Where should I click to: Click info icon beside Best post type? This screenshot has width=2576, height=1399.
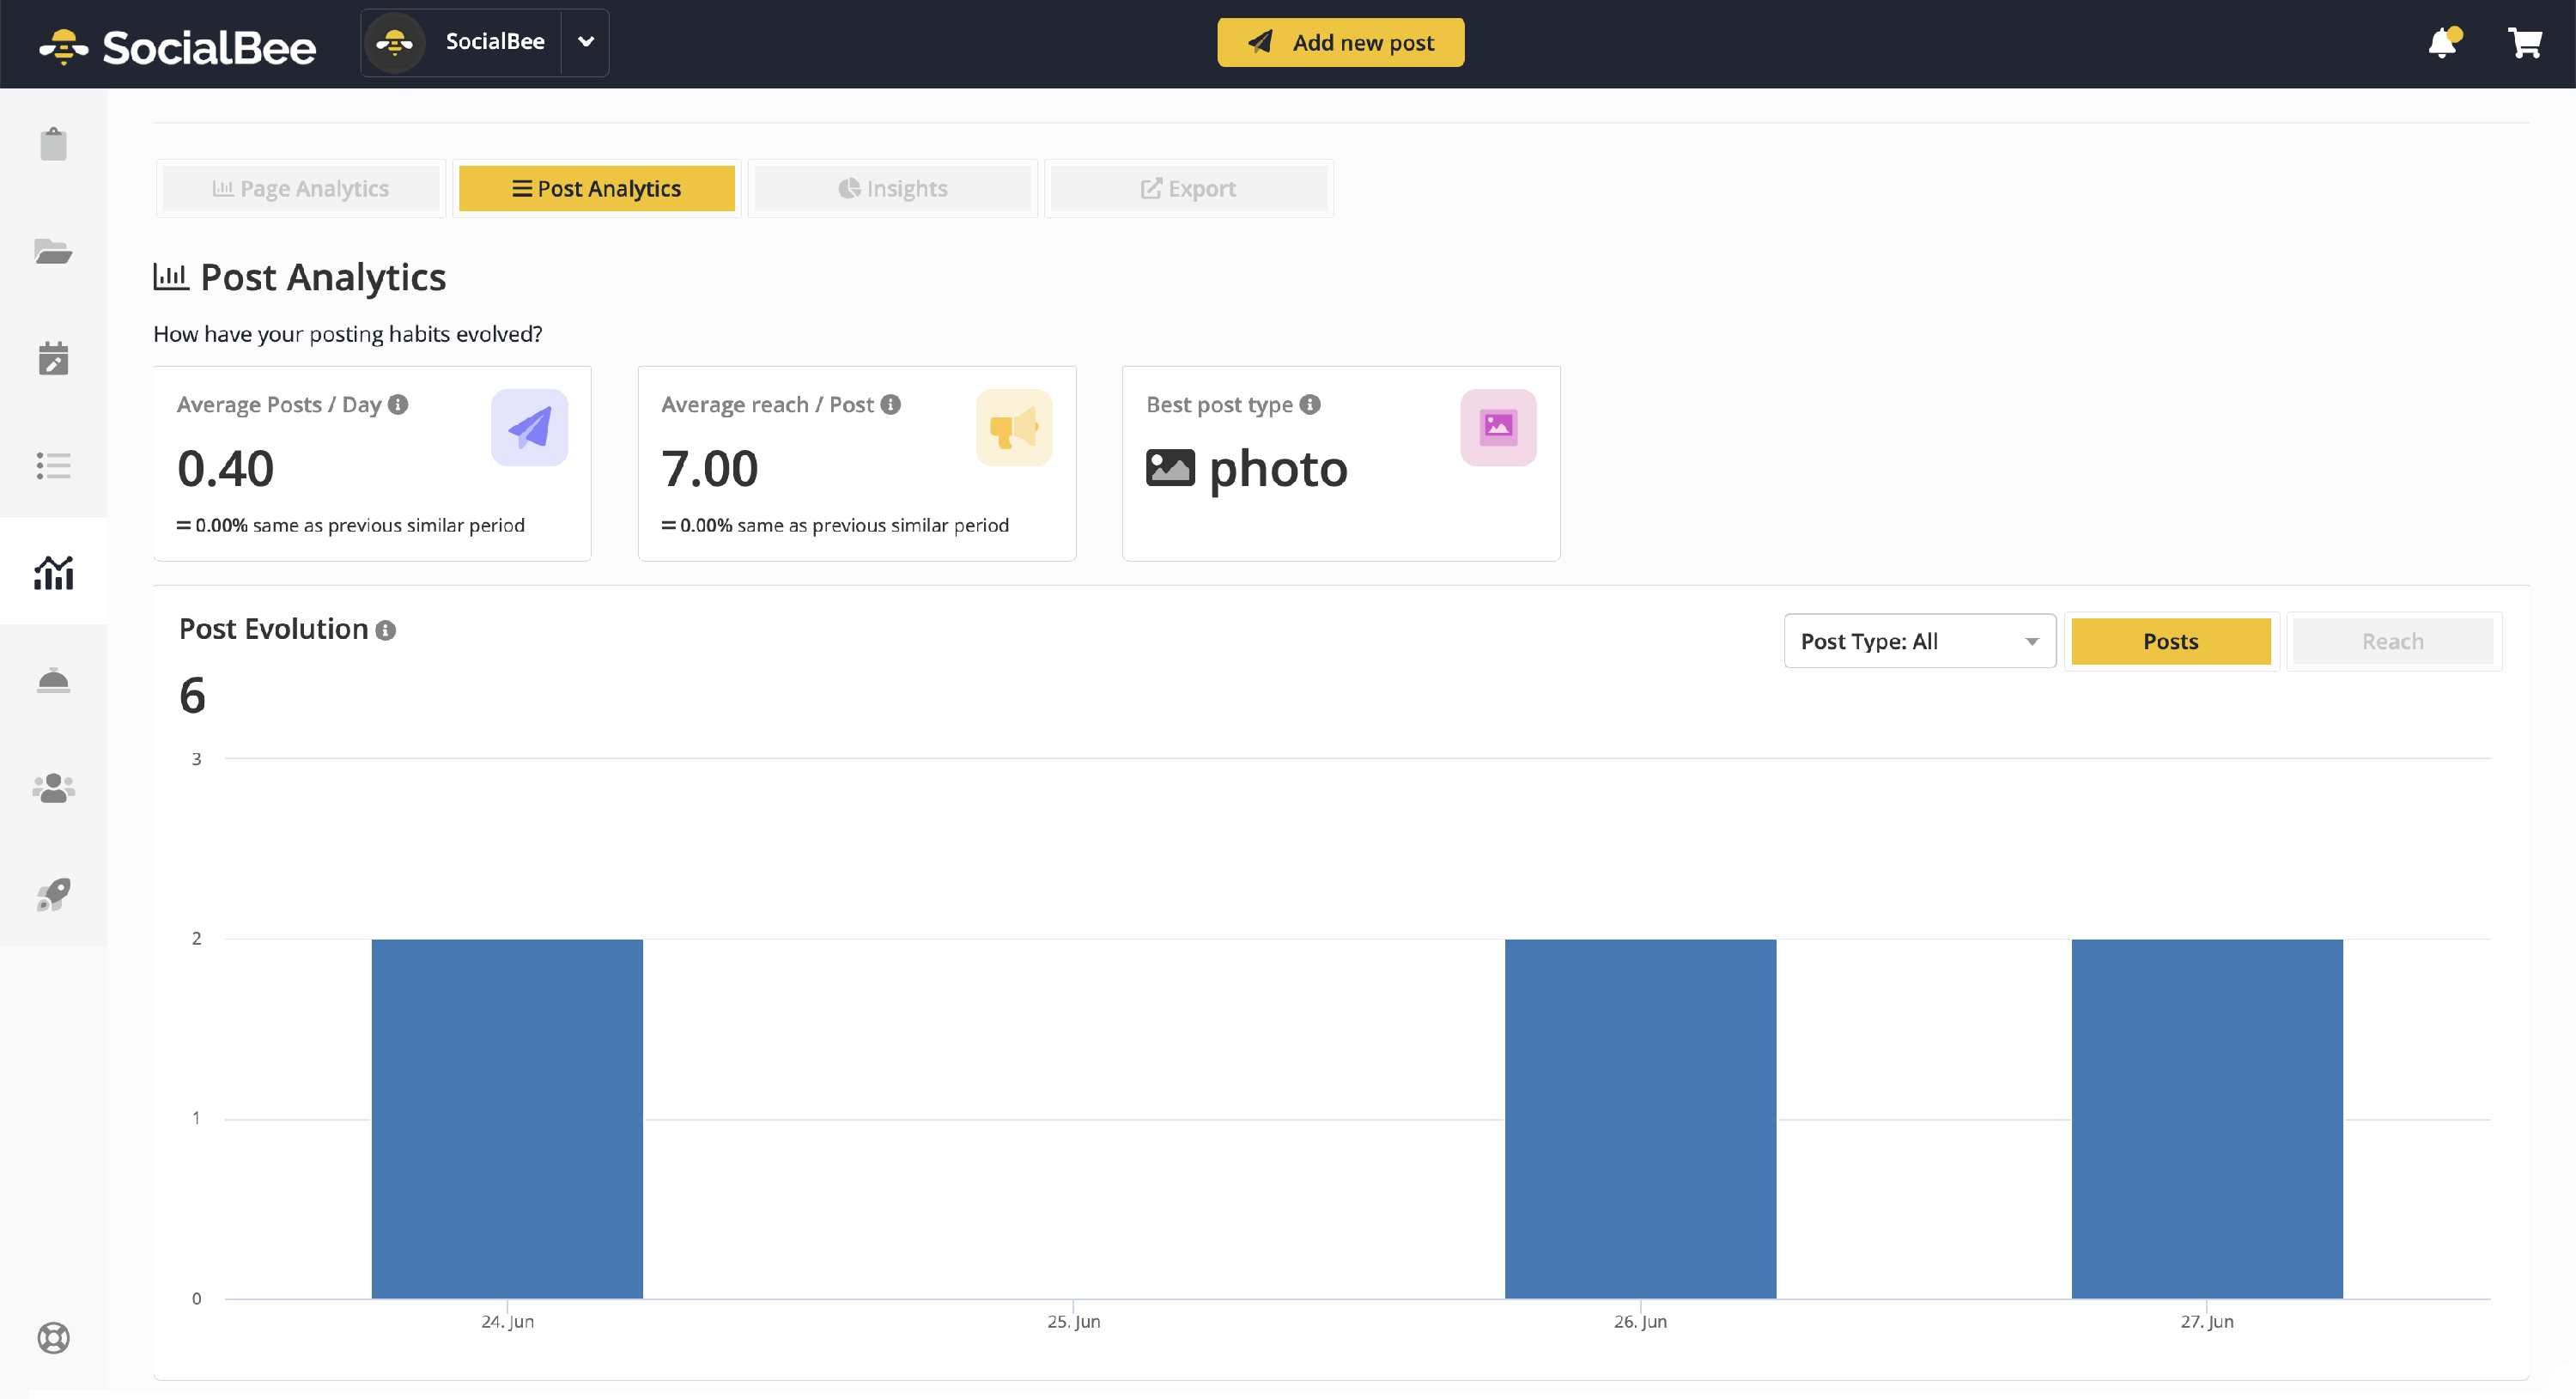1310,404
